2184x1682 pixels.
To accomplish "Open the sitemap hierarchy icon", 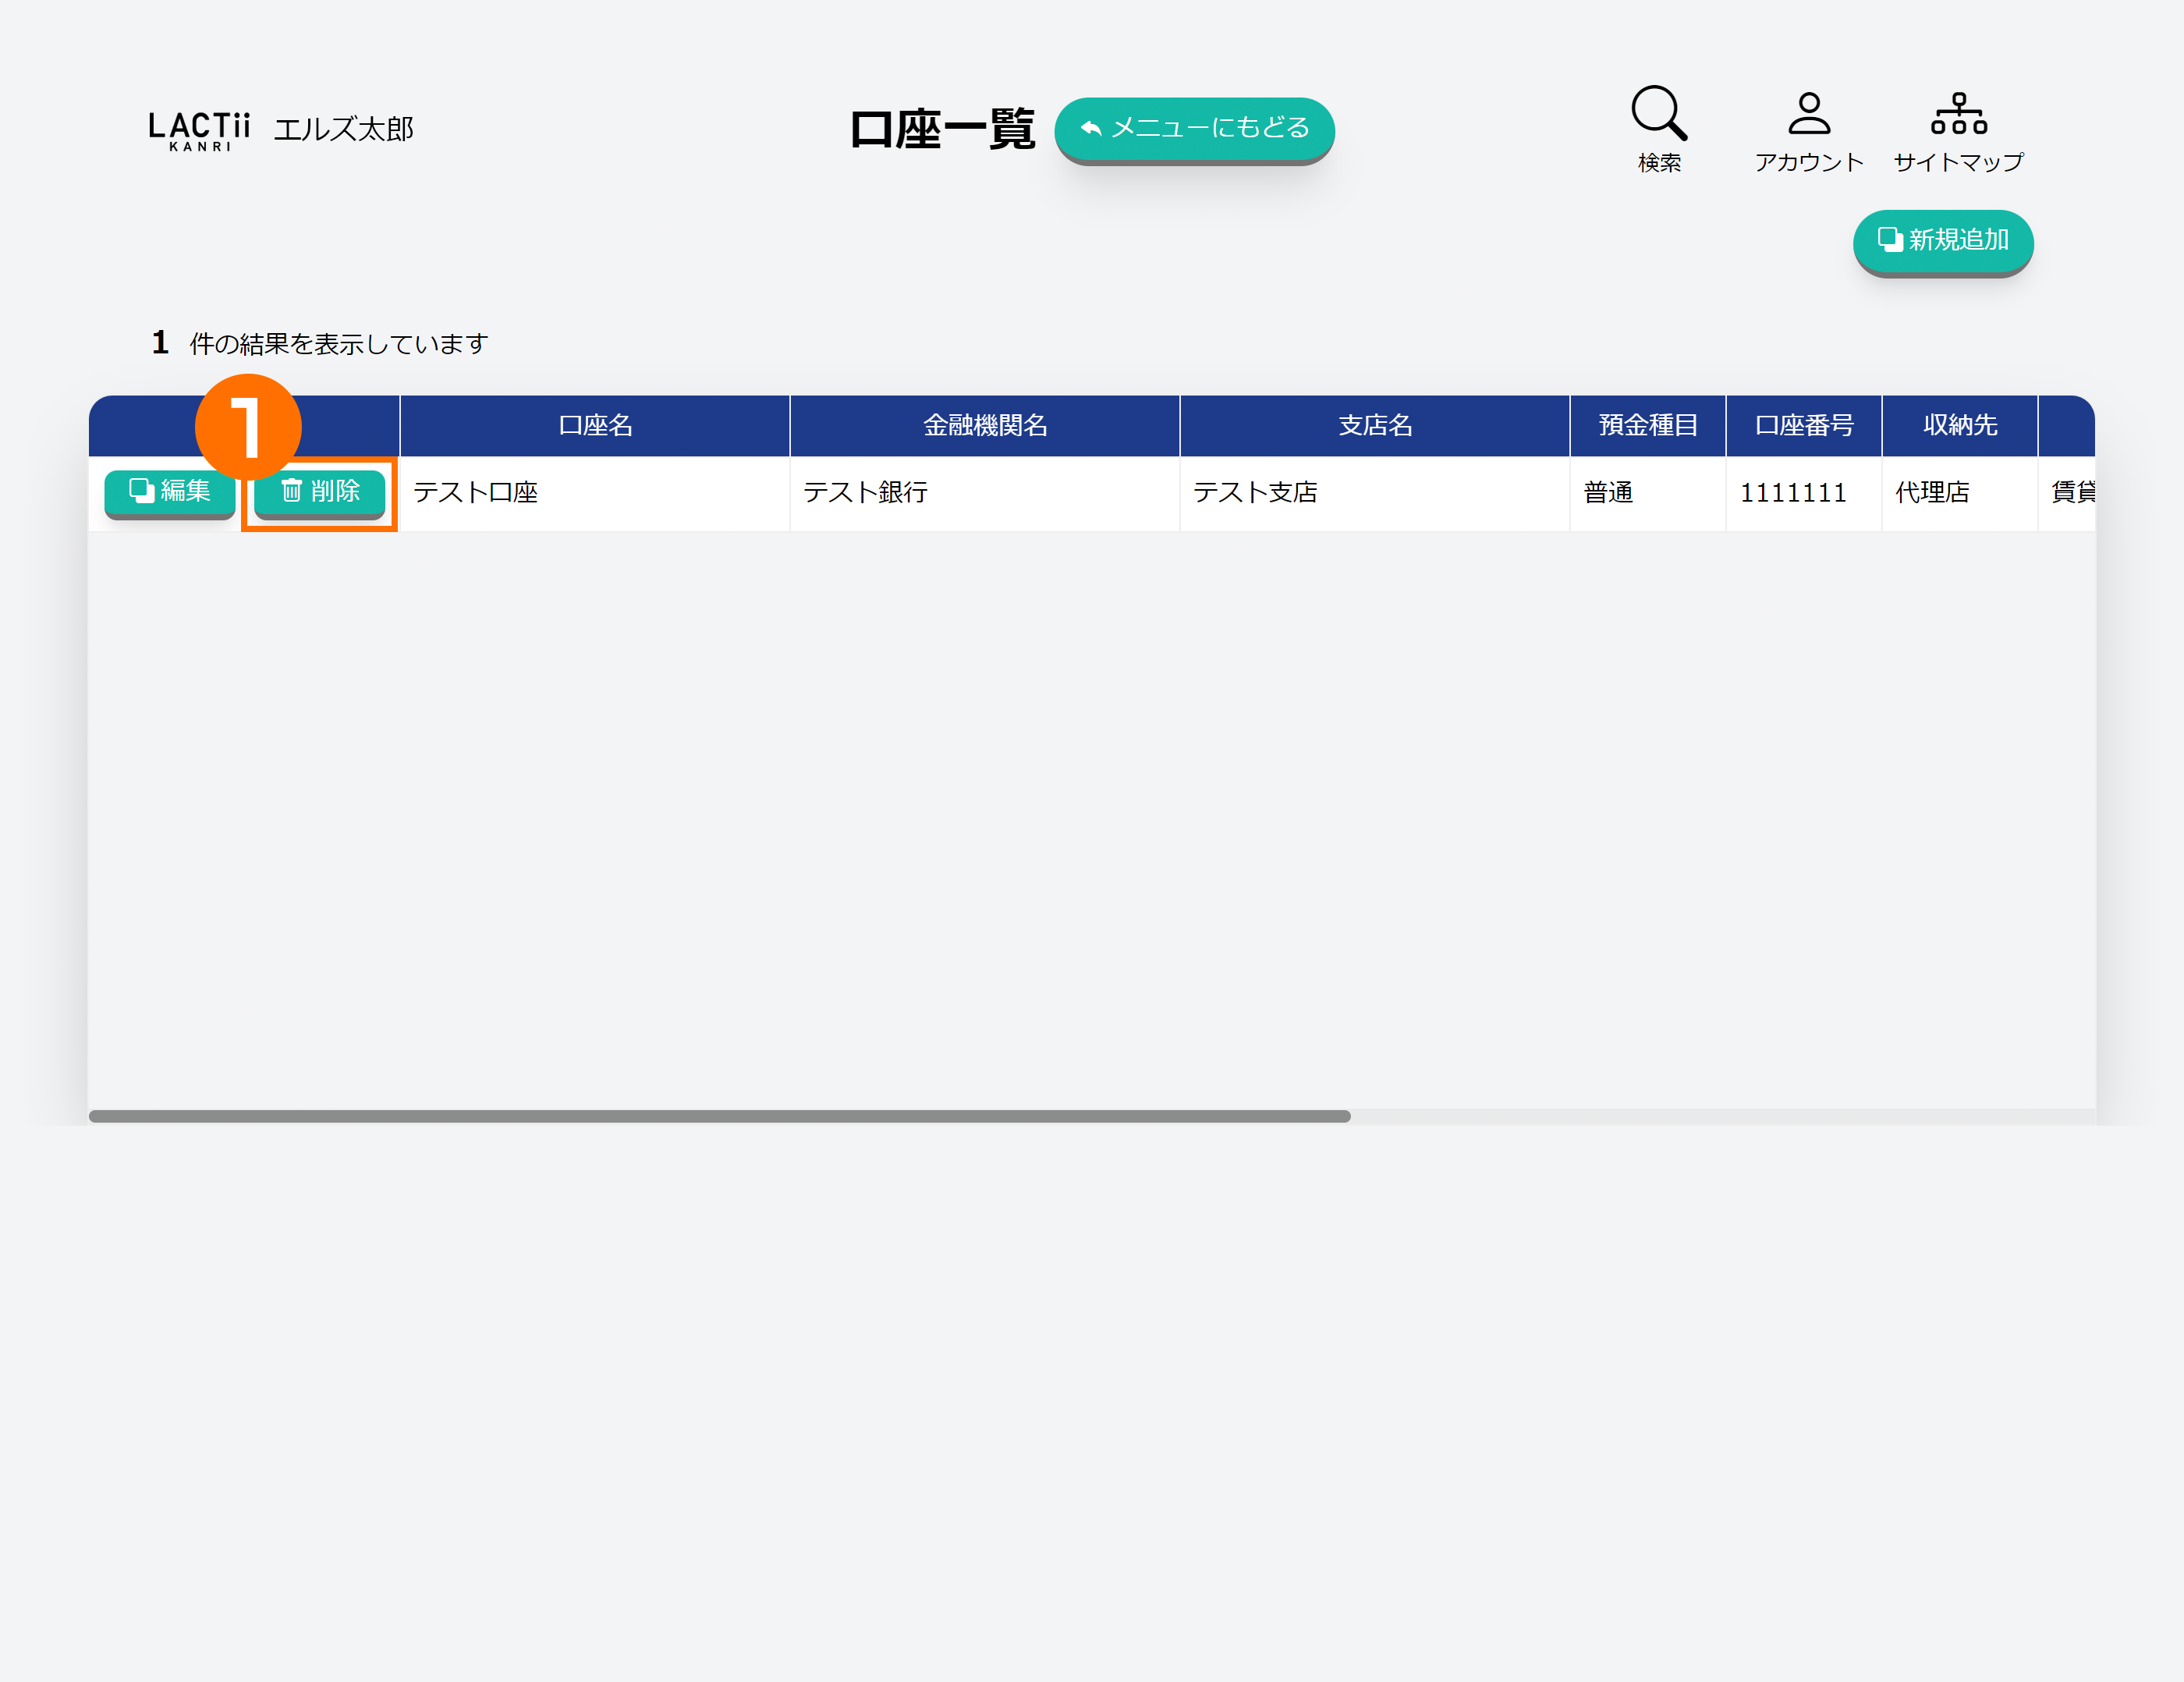I will pos(1958,114).
